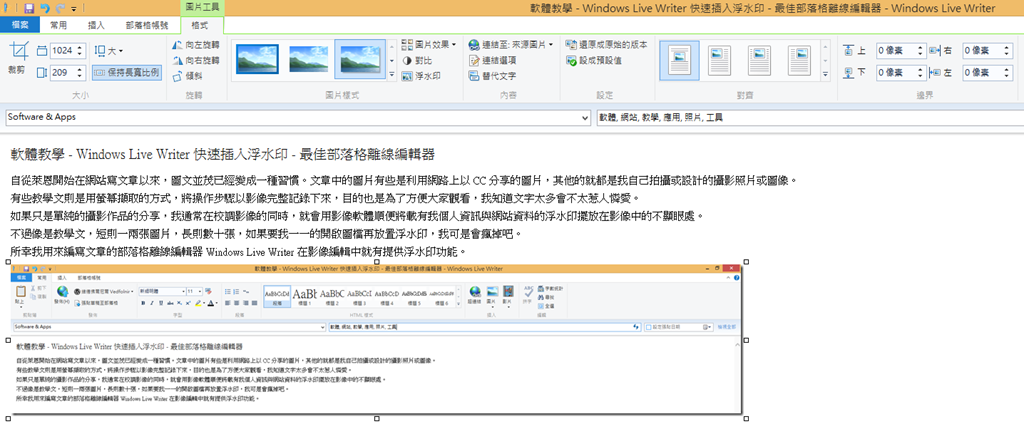The image size is (1024, 429).
Task: Select the embedded screenshot image in post
Action: click(376, 338)
